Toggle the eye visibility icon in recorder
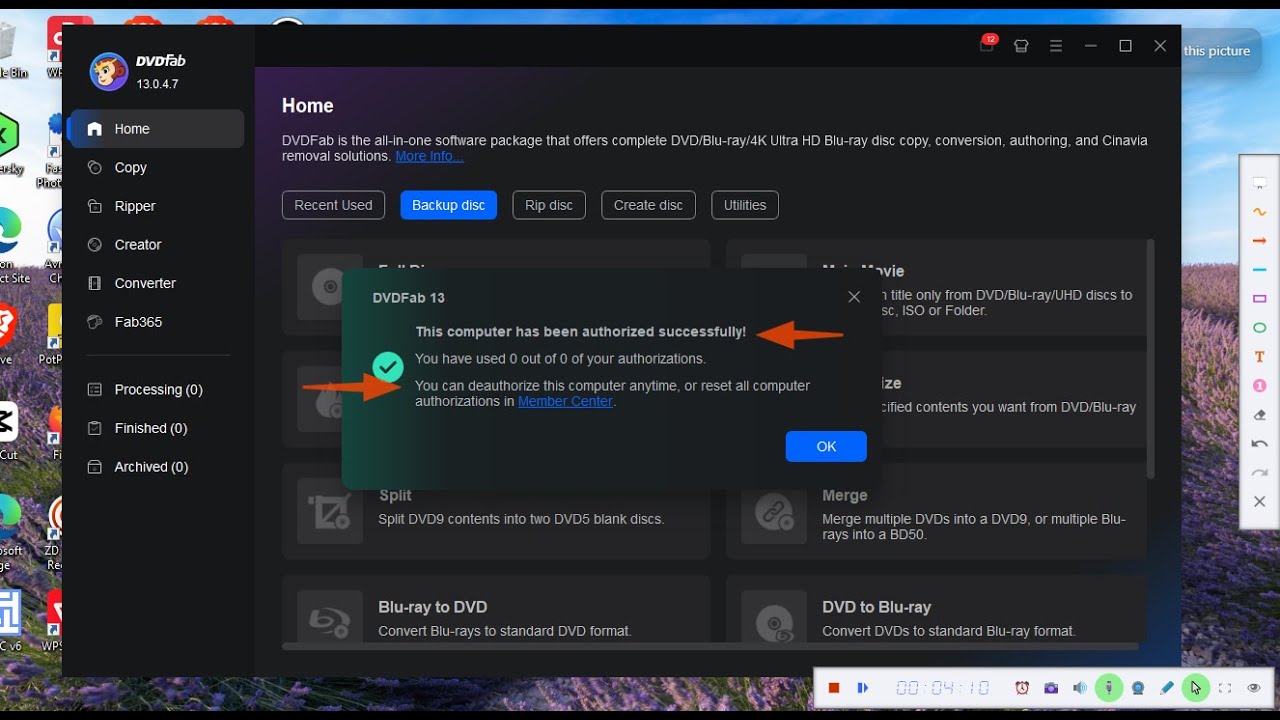The image size is (1280, 720). [1254, 688]
